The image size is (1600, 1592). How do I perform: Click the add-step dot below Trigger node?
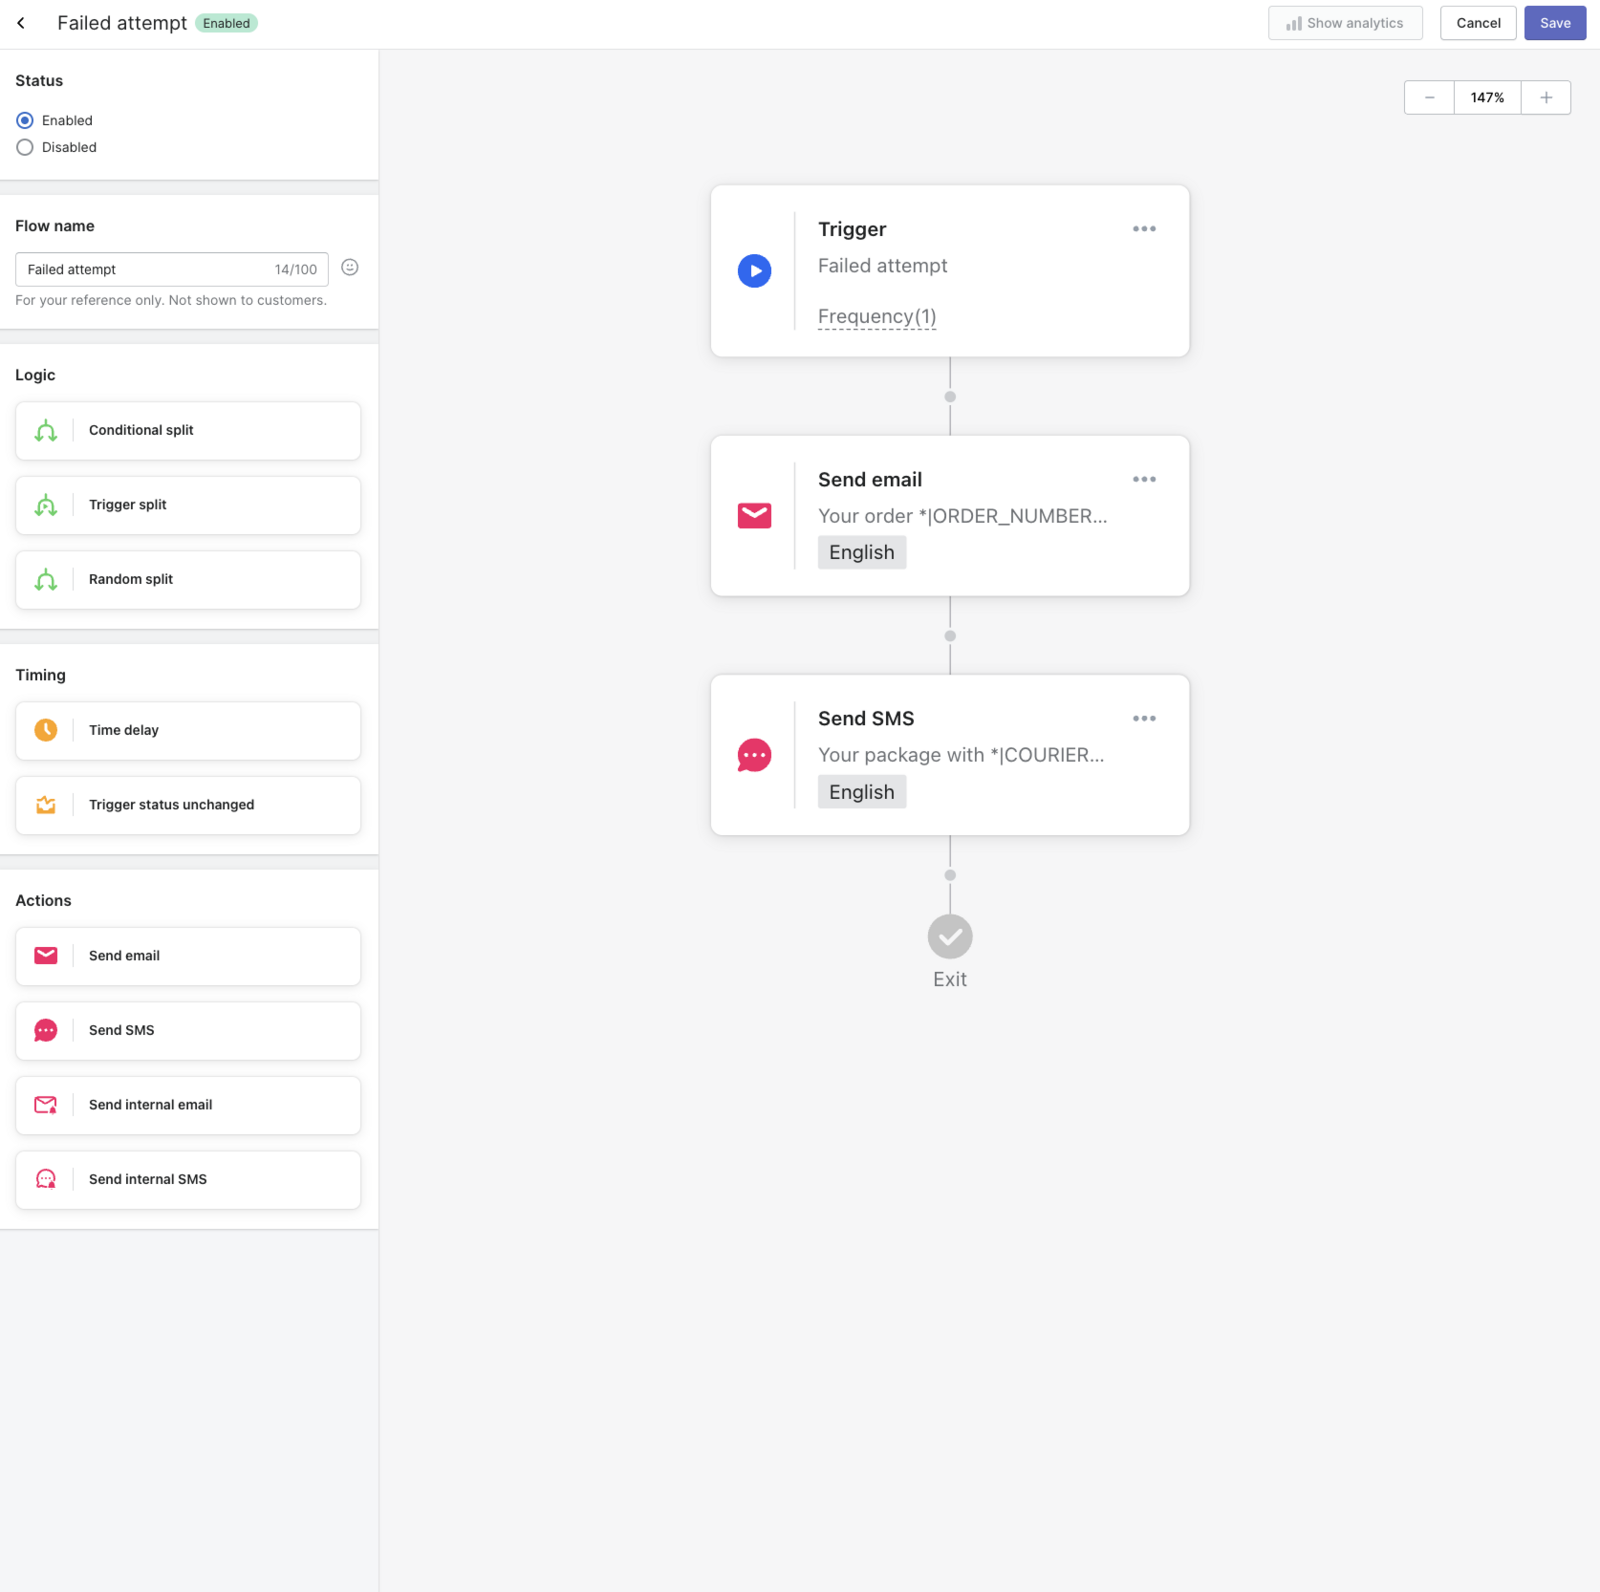tap(950, 397)
